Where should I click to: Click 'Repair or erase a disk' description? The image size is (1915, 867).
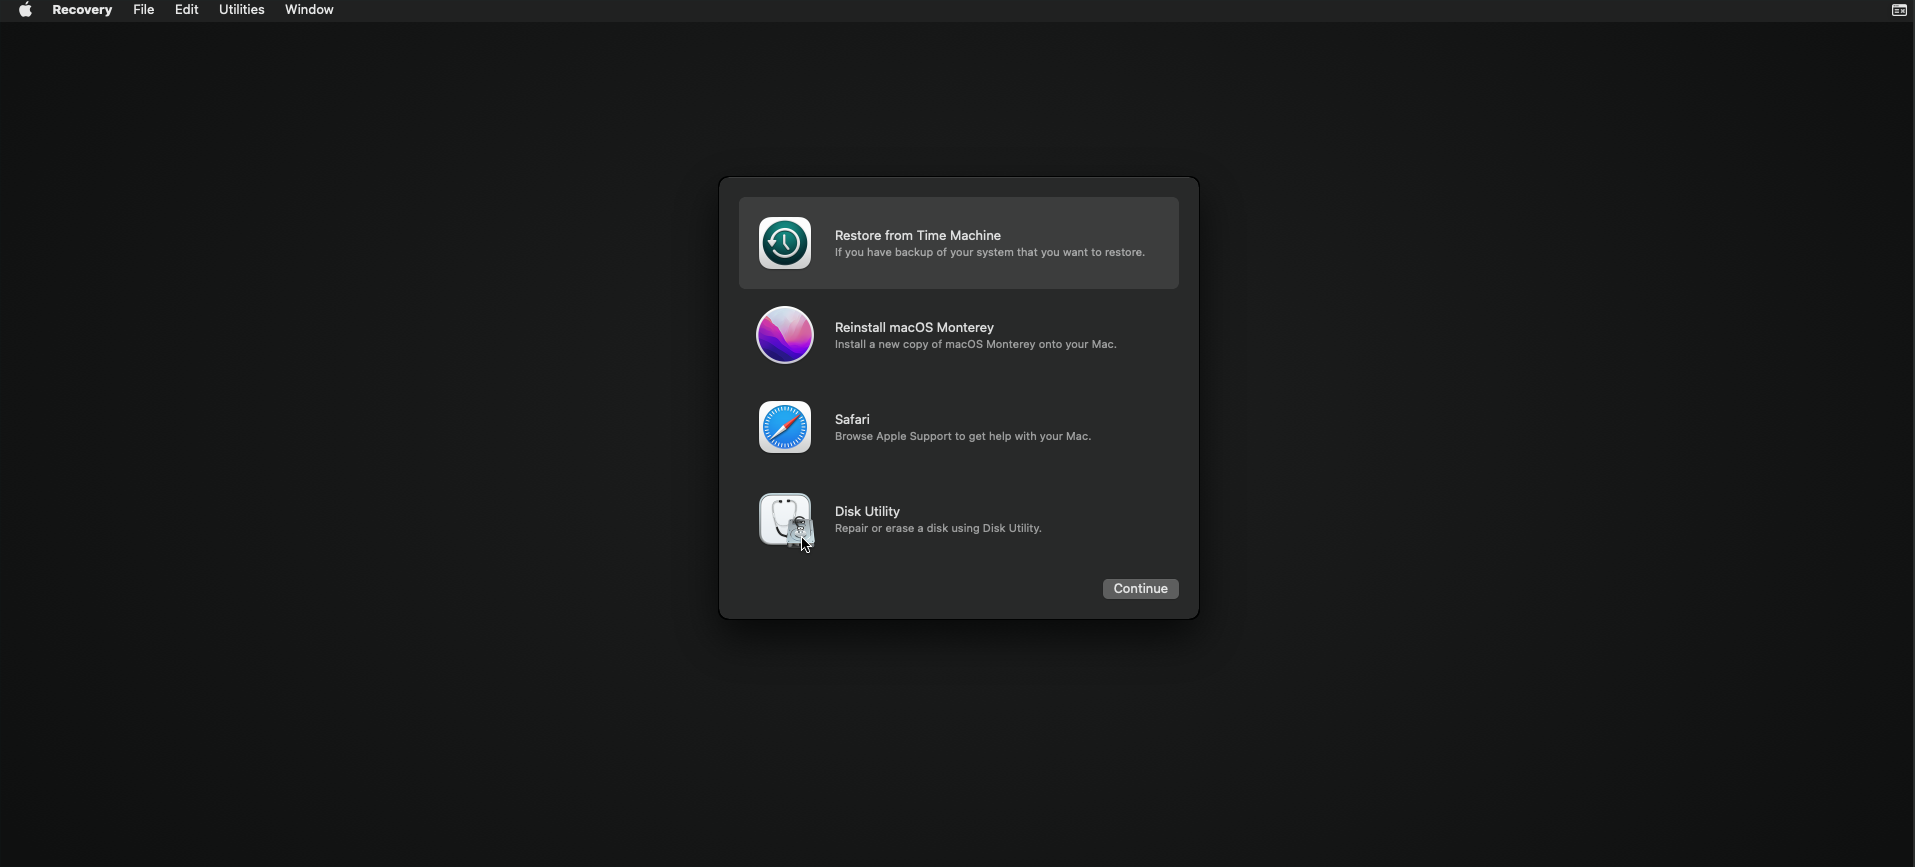coord(938,529)
